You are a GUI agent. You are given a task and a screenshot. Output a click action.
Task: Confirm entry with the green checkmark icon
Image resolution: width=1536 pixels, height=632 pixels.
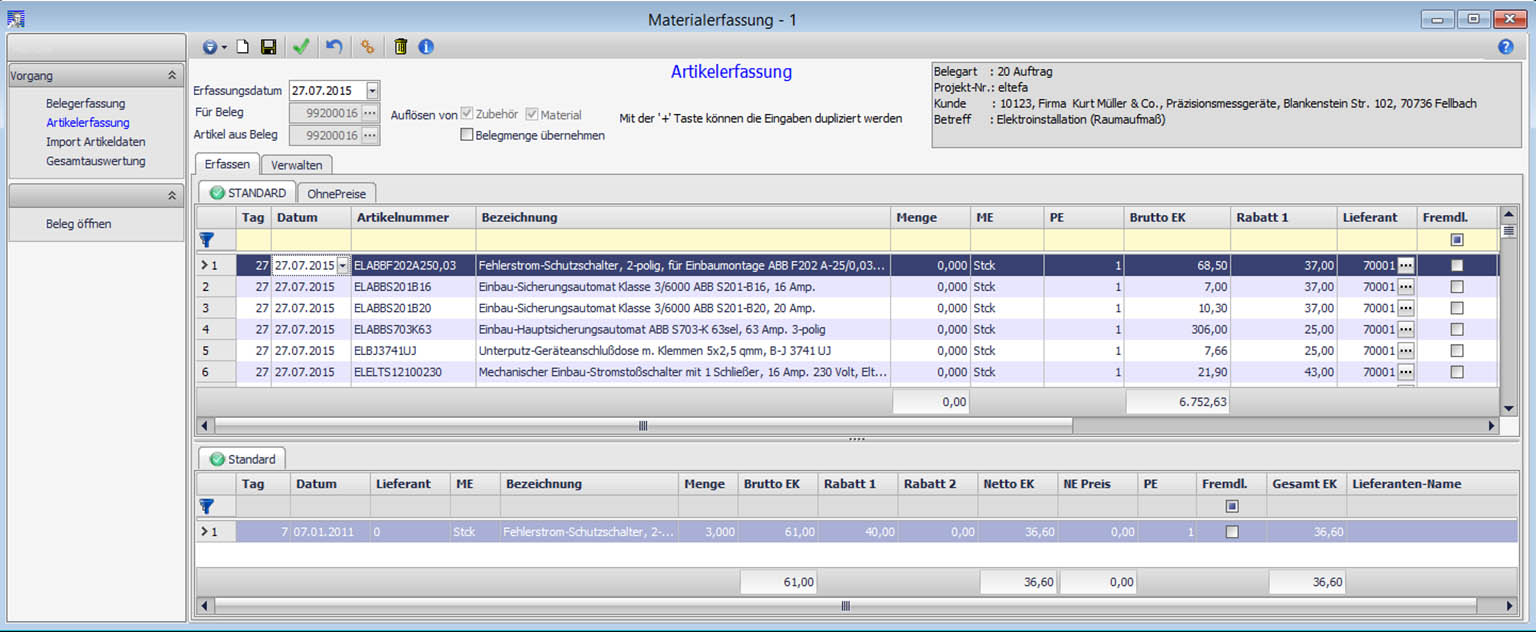[300, 47]
